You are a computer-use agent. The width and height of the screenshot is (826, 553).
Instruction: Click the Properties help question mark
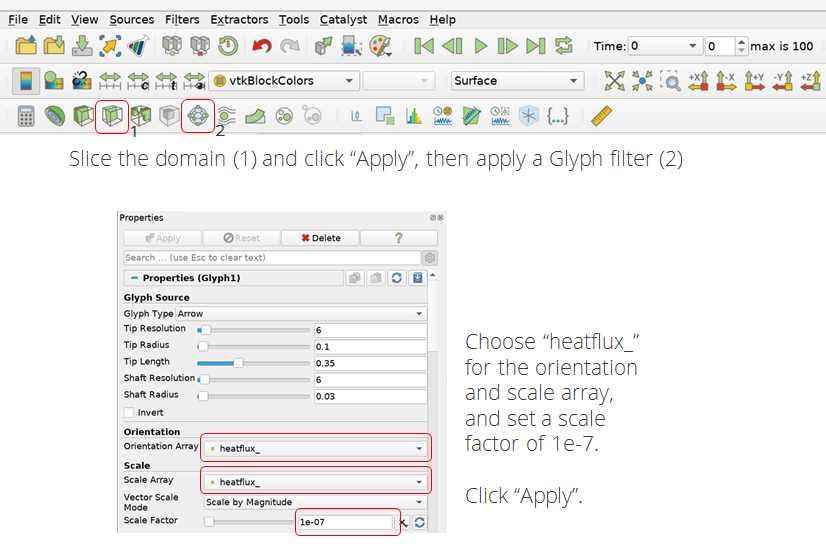(x=398, y=238)
